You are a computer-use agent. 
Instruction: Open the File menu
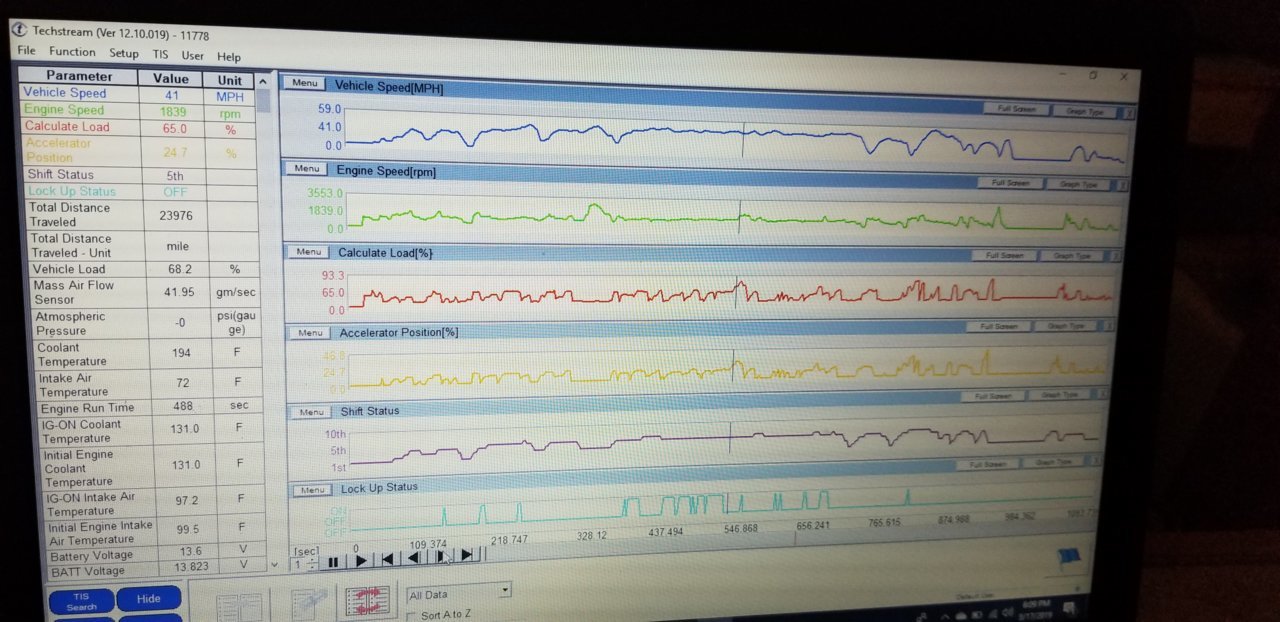coord(26,50)
